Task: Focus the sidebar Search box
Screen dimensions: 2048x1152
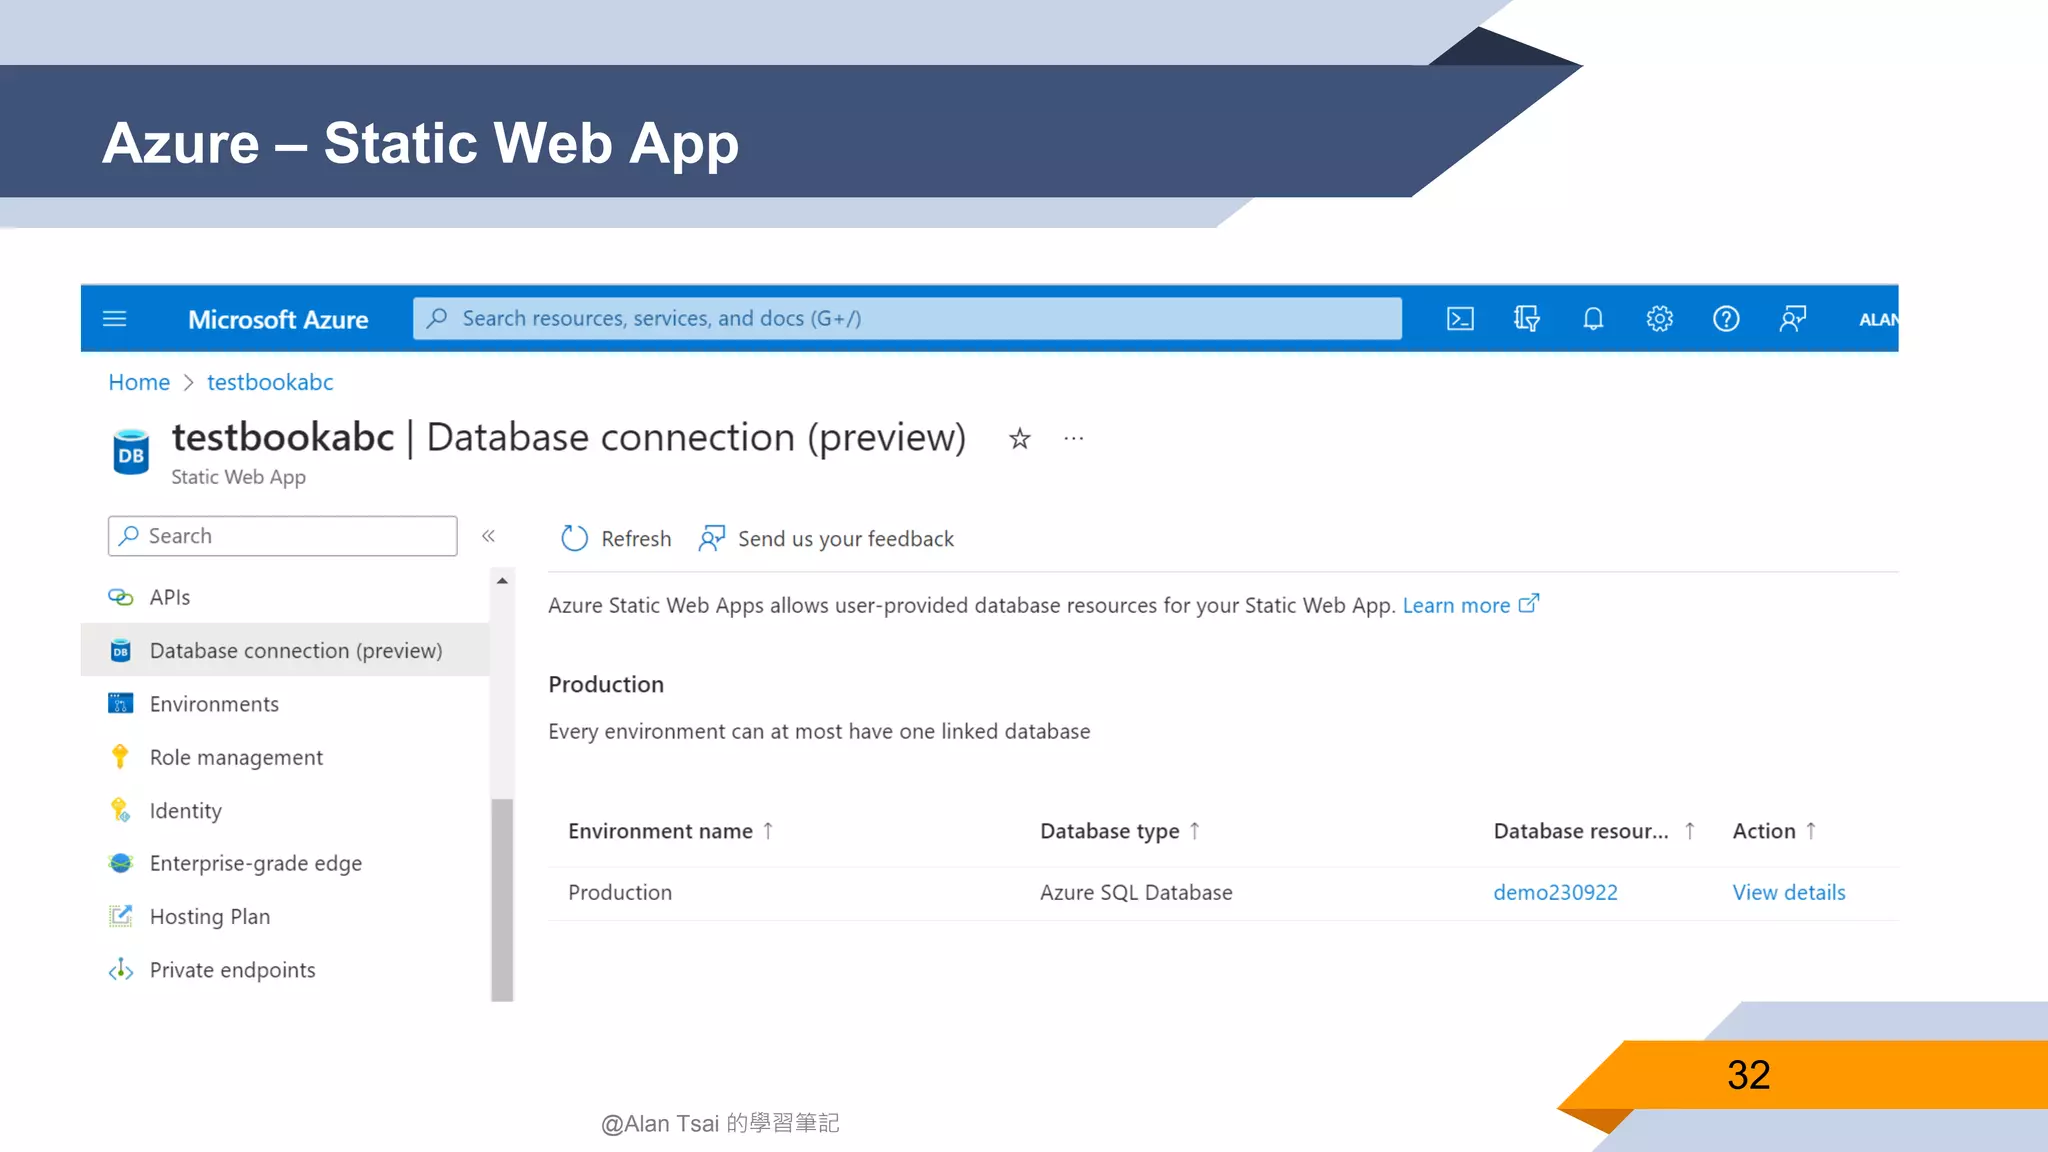Action: pyautogui.click(x=283, y=536)
